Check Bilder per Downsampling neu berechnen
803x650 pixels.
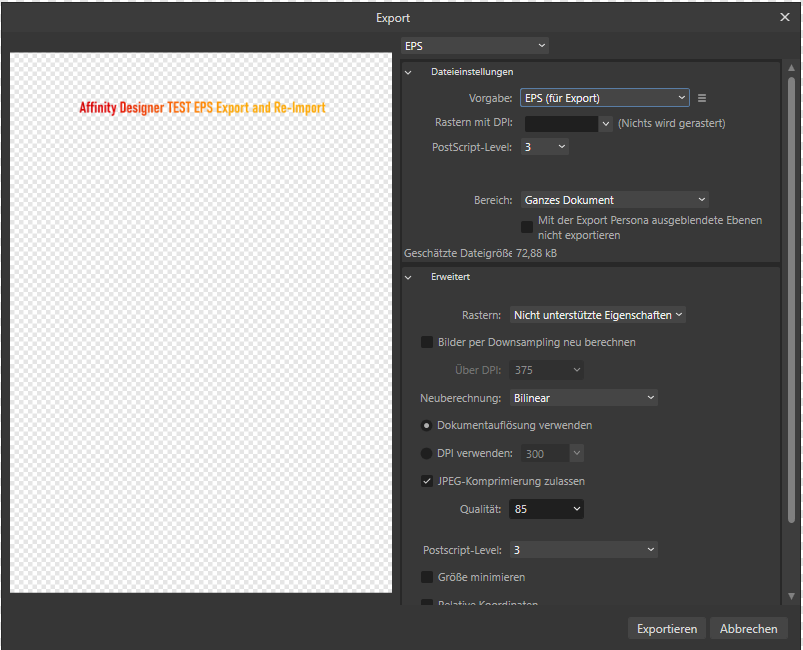click(x=427, y=342)
